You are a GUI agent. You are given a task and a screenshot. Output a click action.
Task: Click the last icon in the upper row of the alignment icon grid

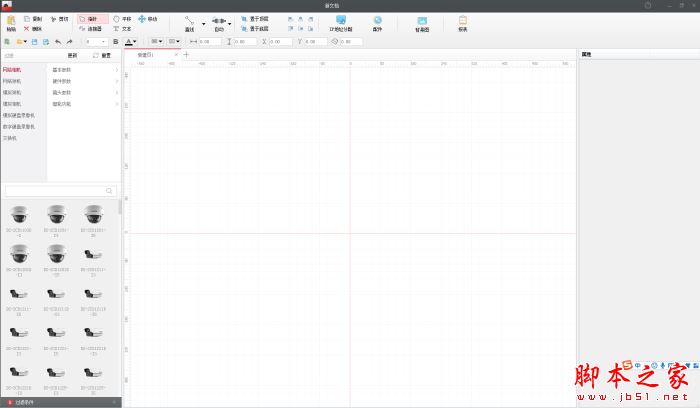coord(311,19)
